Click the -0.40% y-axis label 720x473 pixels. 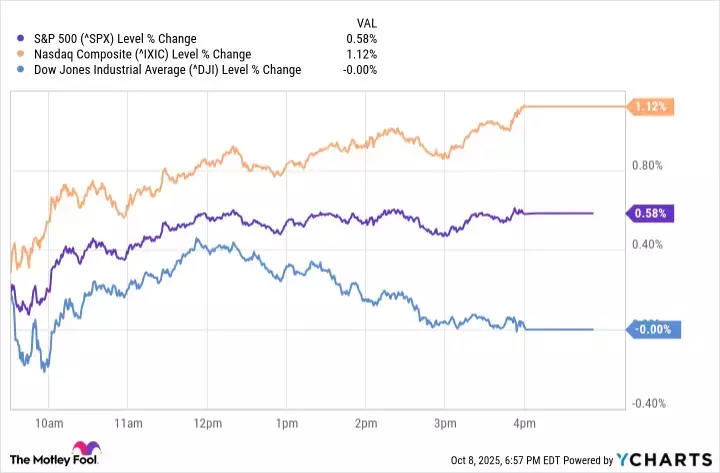tap(650, 403)
